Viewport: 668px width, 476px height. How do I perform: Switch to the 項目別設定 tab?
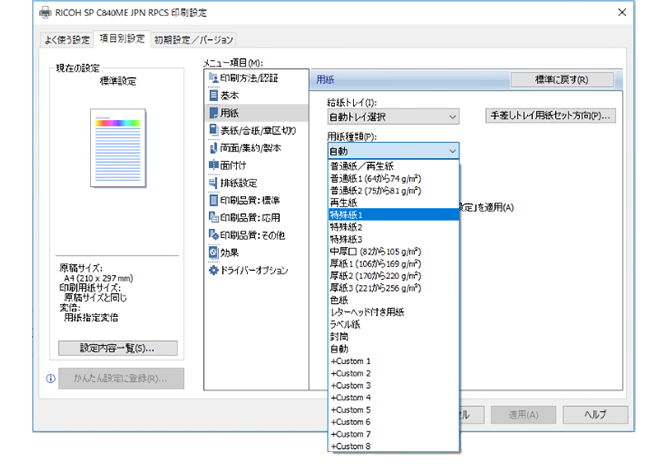[x=122, y=39]
